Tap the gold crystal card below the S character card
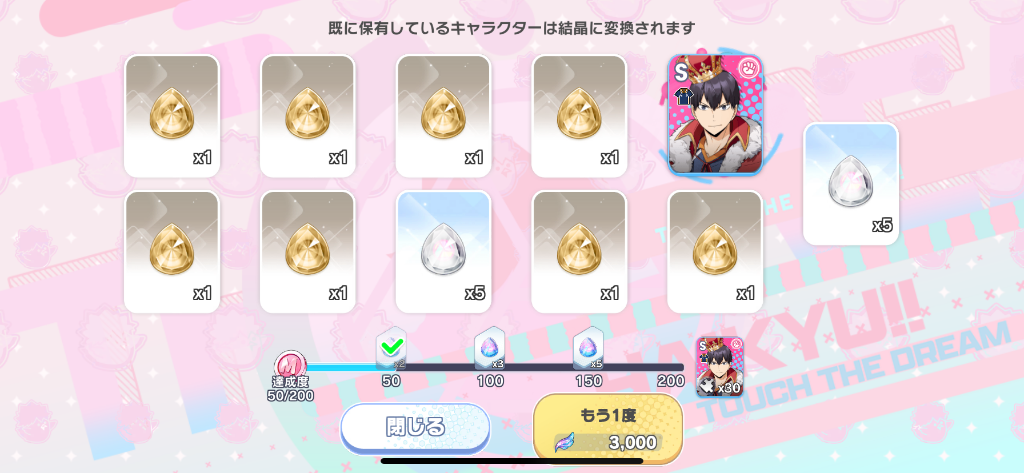 pos(715,252)
